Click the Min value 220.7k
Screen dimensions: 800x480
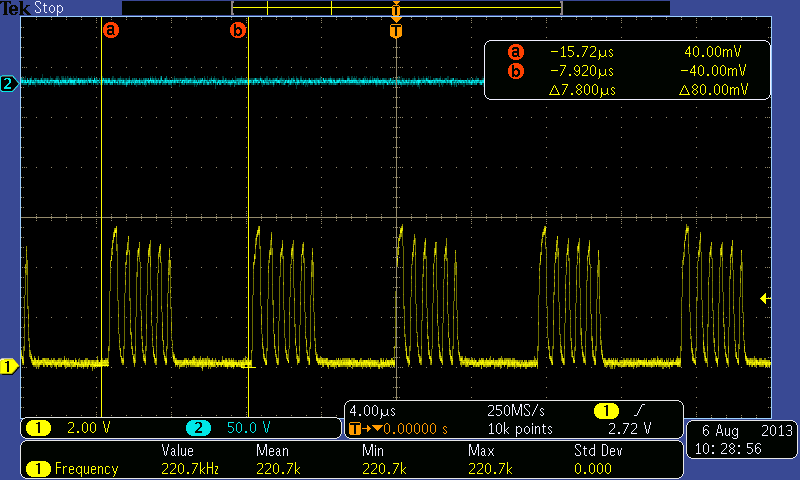point(384,469)
